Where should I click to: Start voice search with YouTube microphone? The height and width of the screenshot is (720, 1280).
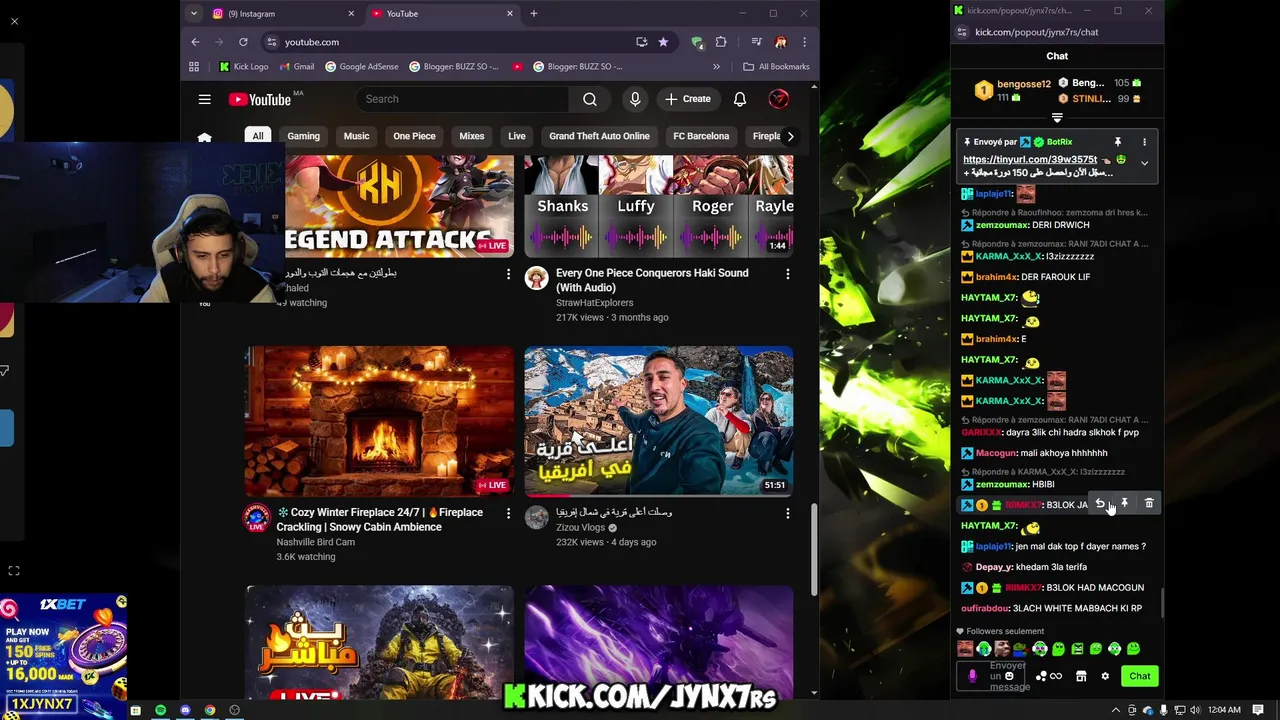pyautogui.click(x=635, y=99)
